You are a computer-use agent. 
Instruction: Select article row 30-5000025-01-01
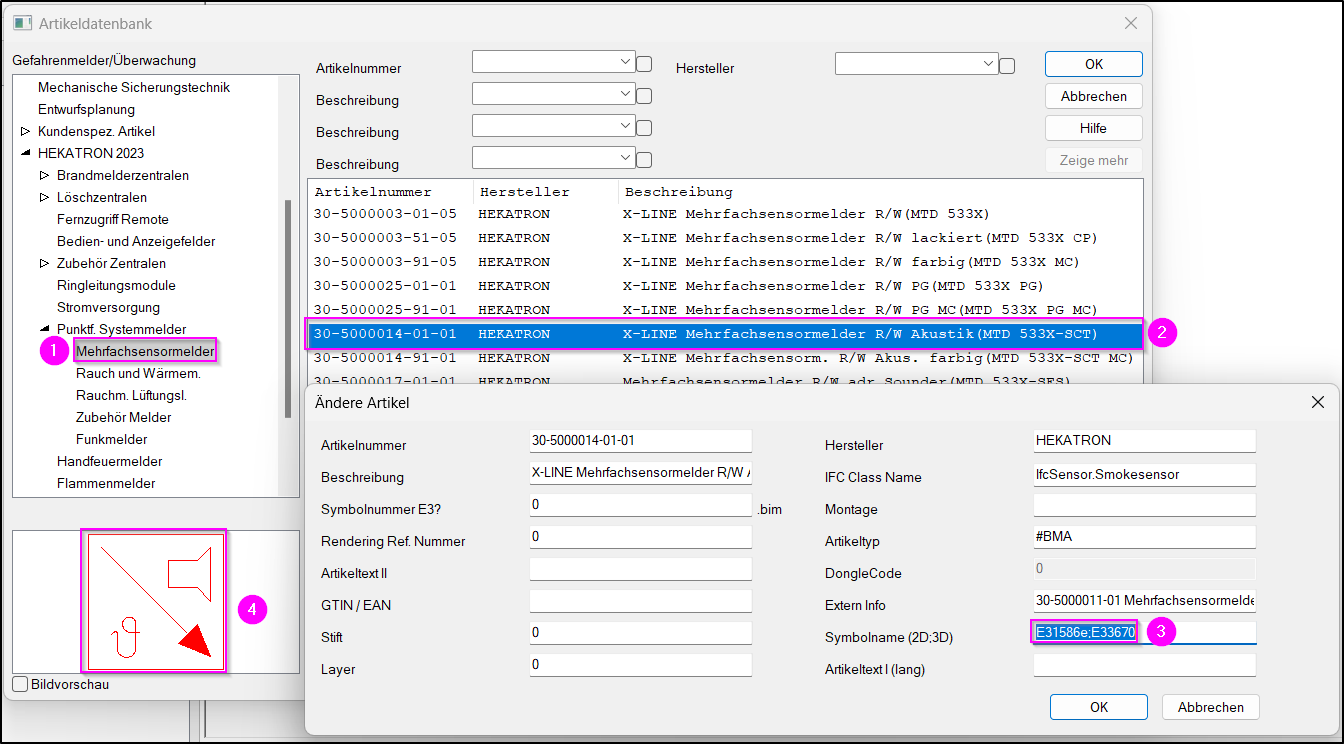pyautogui.click(x=726, y=285)
